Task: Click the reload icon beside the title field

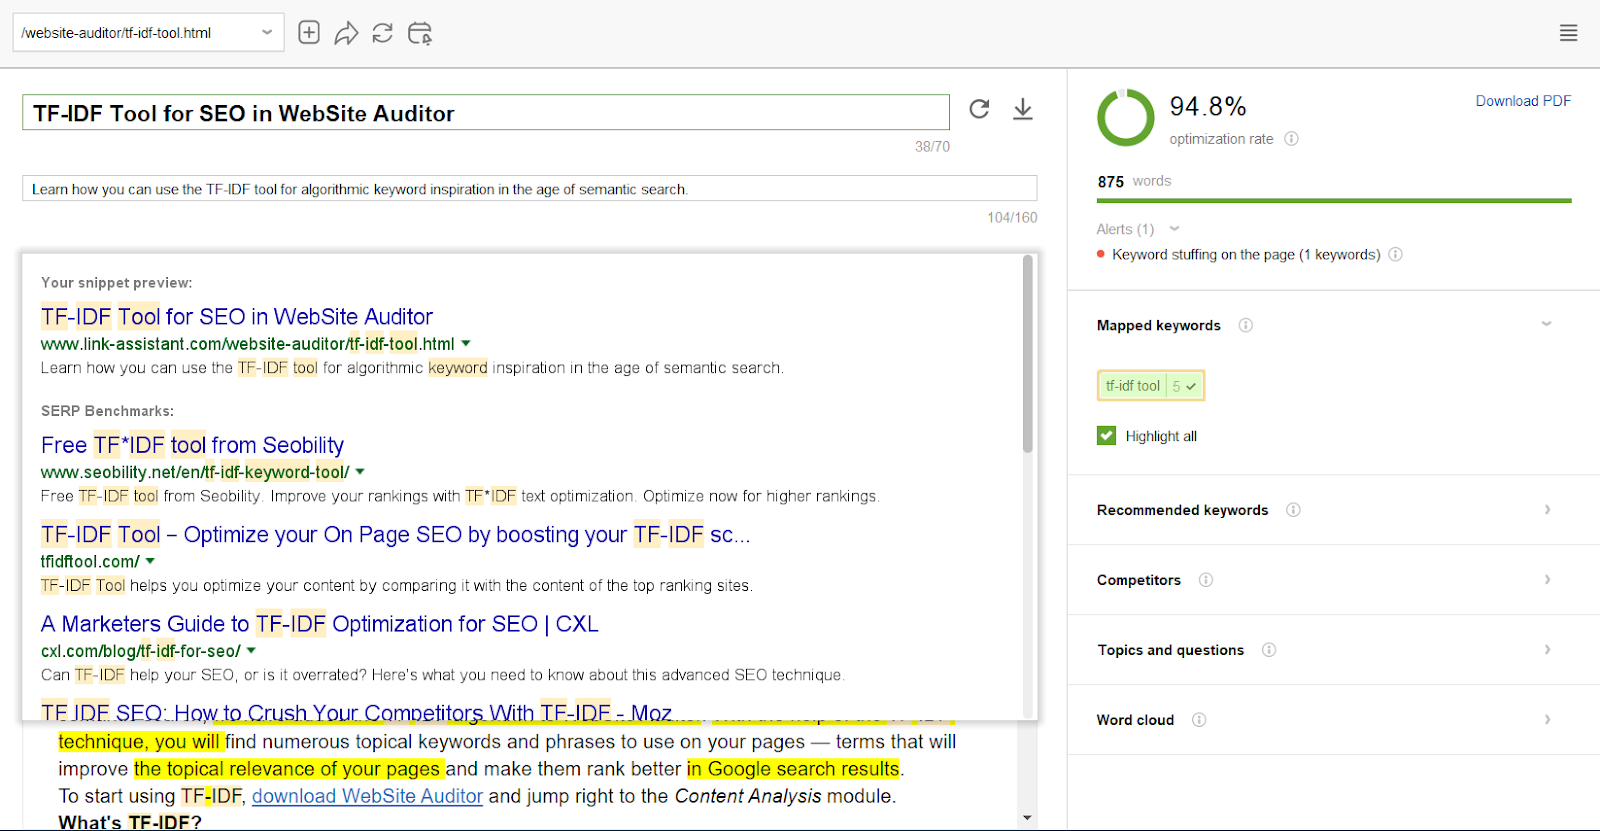Action: click(x=979, y=109)
